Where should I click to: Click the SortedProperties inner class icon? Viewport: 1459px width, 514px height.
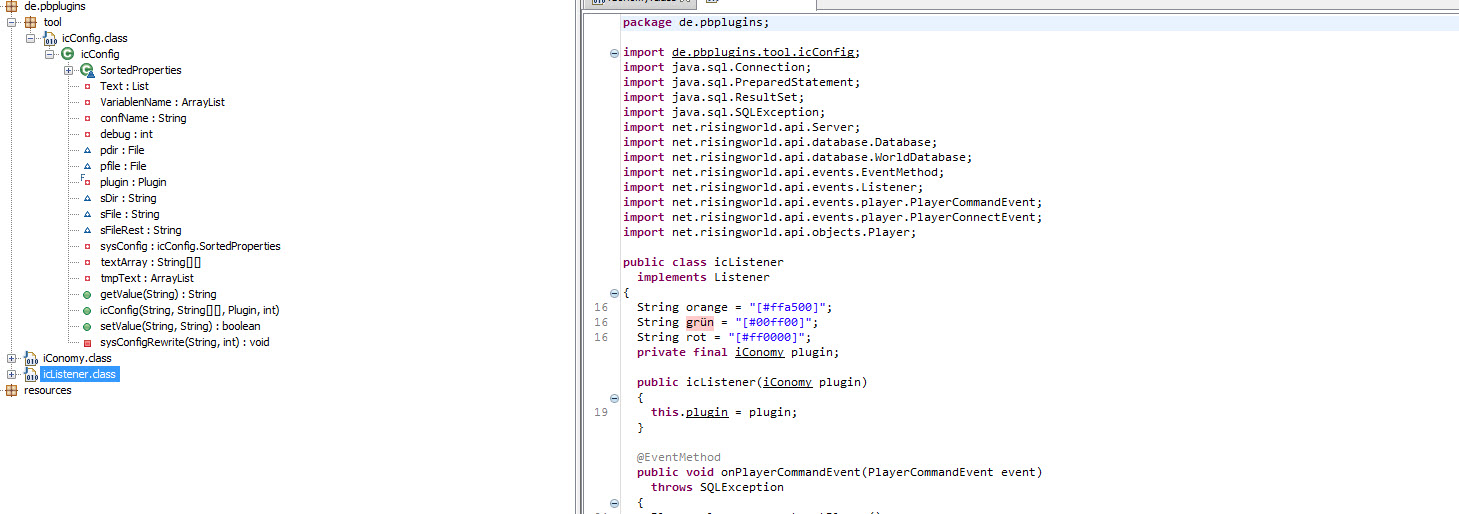coord(86,70)
